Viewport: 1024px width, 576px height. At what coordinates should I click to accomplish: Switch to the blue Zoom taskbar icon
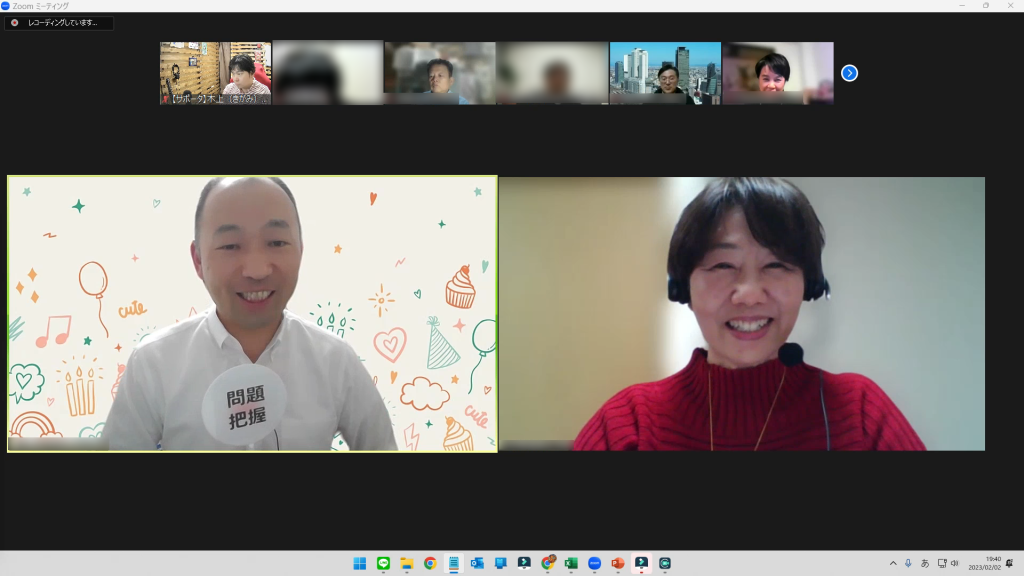(595, 563)
